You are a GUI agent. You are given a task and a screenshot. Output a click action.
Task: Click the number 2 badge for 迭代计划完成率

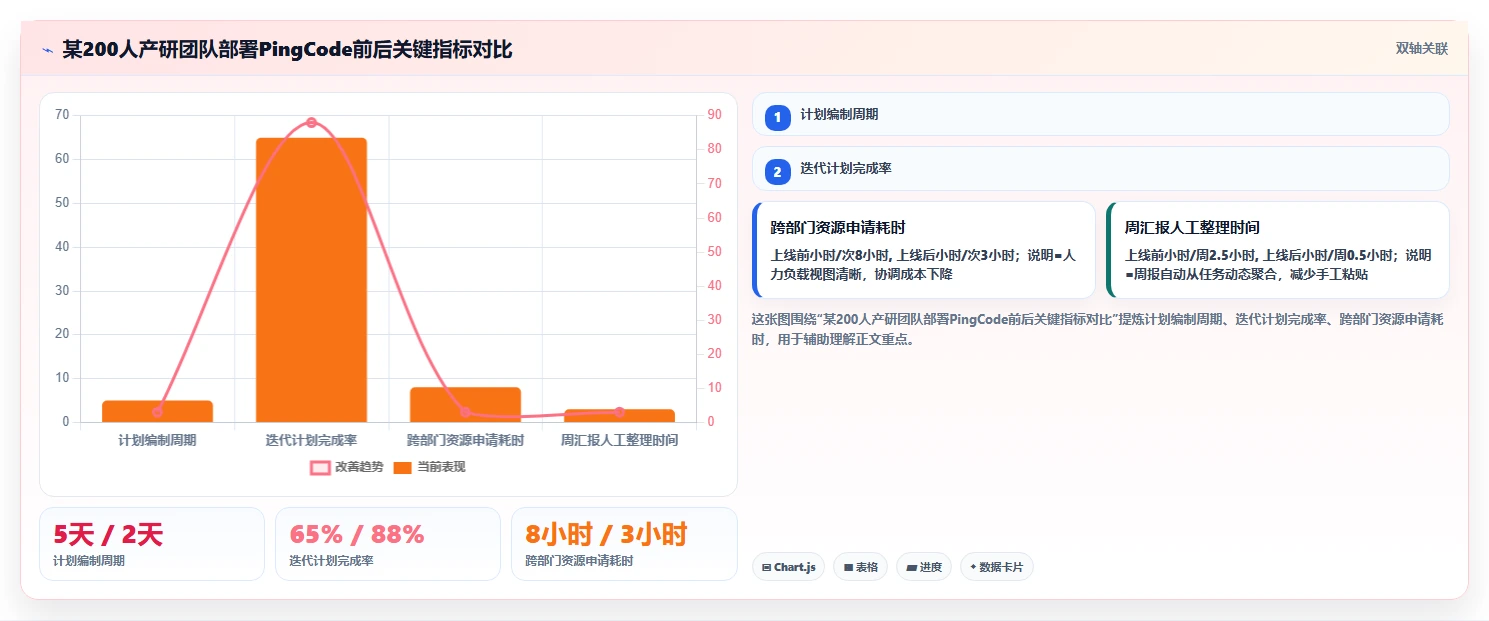(x=777, y=172)
